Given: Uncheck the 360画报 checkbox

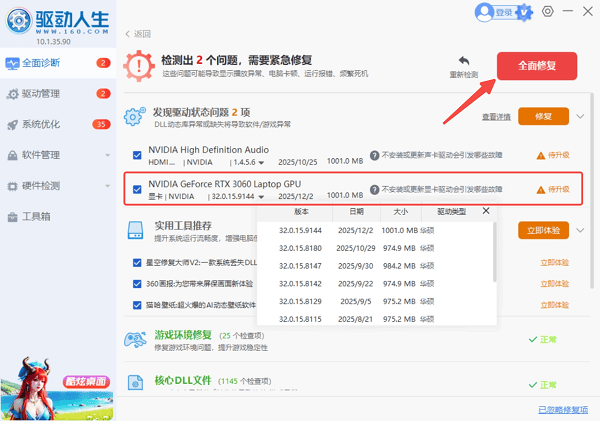Looking at the screenshot, I should click(137, 284).
